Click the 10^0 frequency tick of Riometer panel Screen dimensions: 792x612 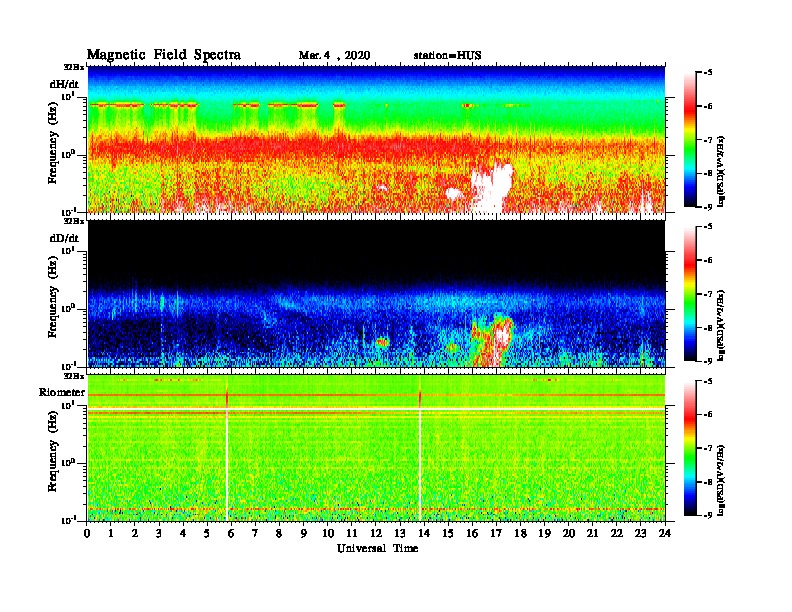(x=68, y=463)
